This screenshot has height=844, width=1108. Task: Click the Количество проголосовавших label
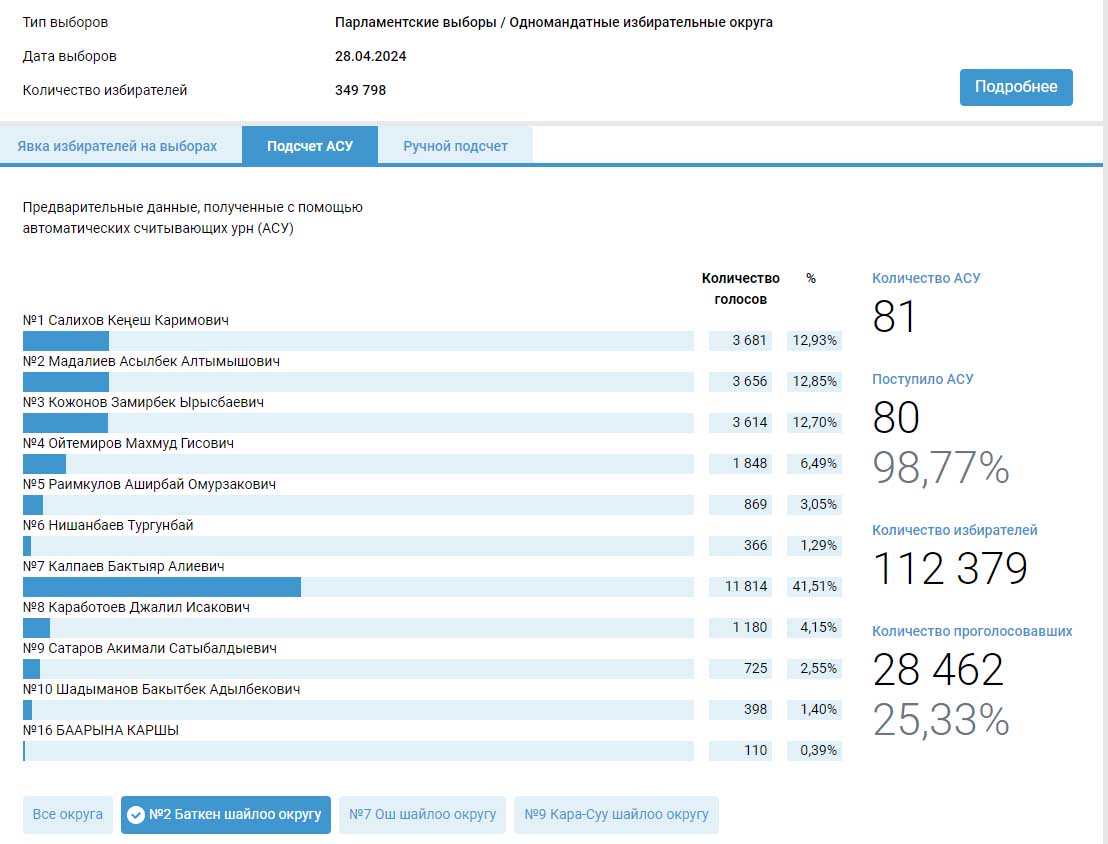(972, 631)
